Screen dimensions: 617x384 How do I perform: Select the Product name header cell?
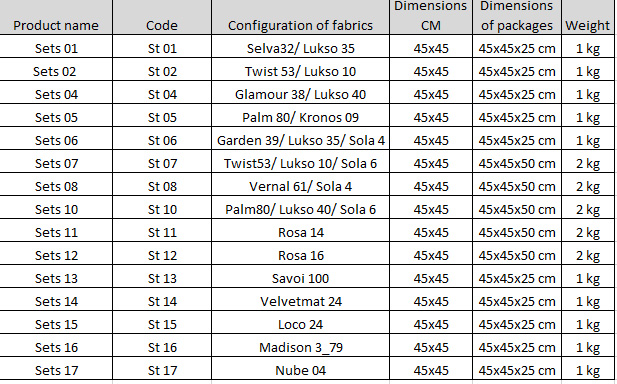point(56,17)
